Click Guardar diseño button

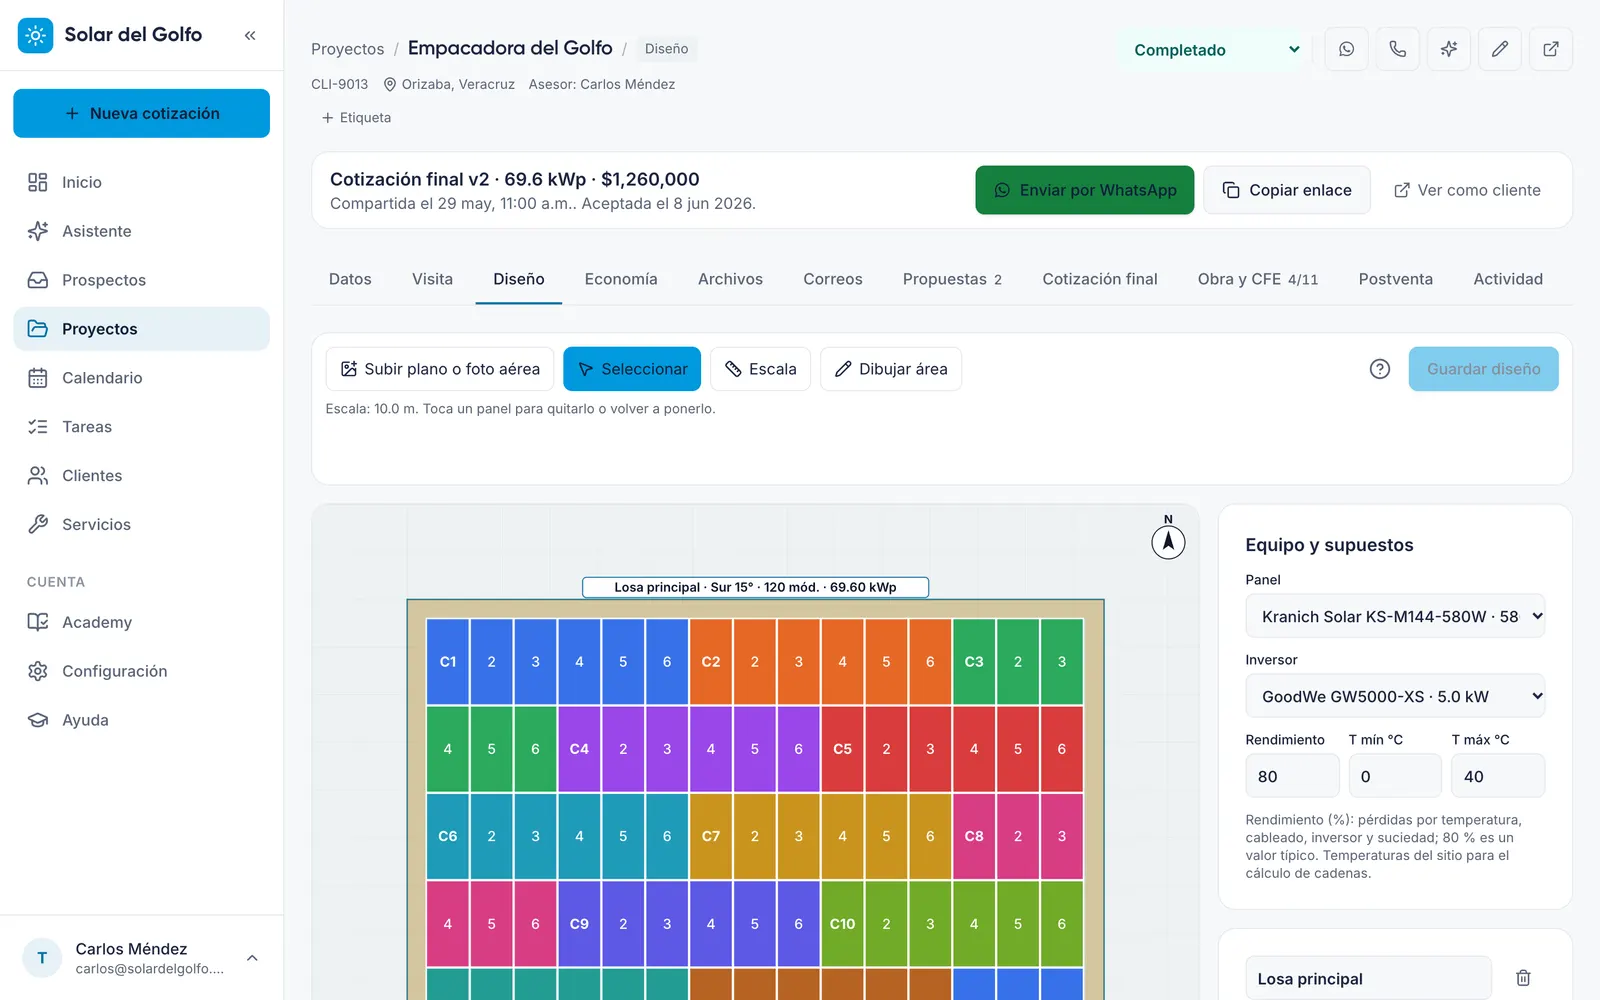point(1483,369)
